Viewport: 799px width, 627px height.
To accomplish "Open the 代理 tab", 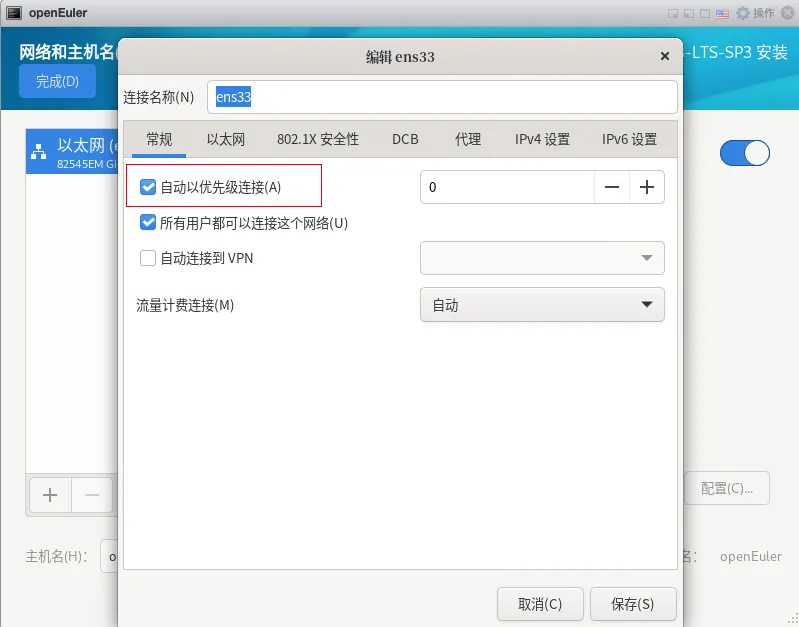I will pyautogui.click(x=468, y=139).
